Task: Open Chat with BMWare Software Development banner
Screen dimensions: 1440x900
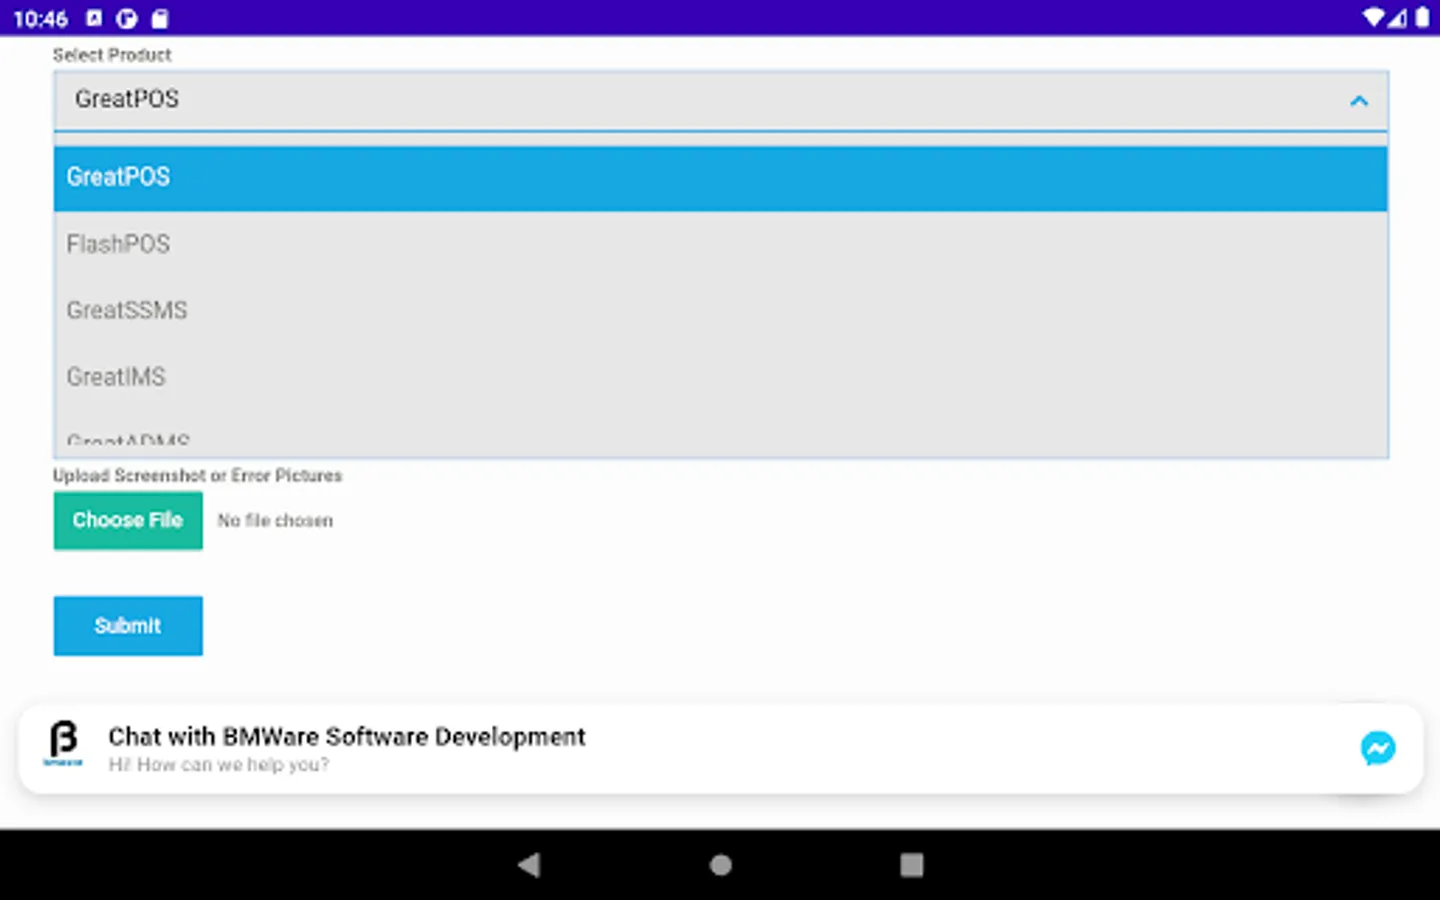Action: 720,749
